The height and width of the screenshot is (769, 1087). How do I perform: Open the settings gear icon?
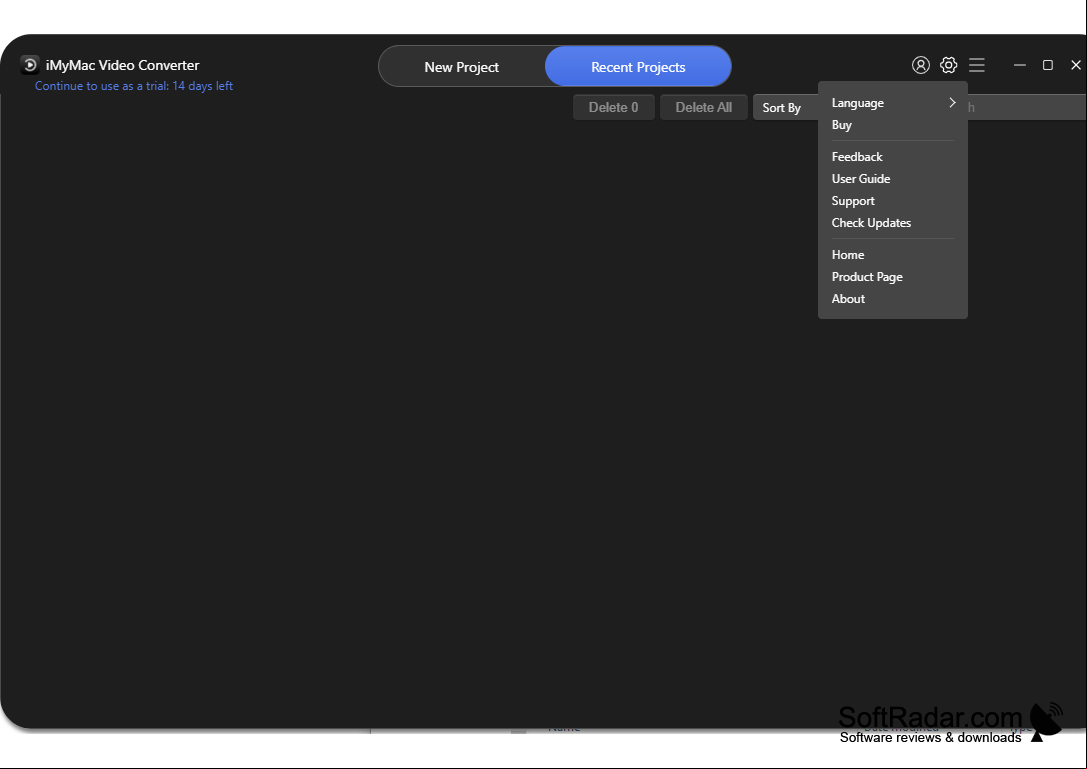click(948, 64)
